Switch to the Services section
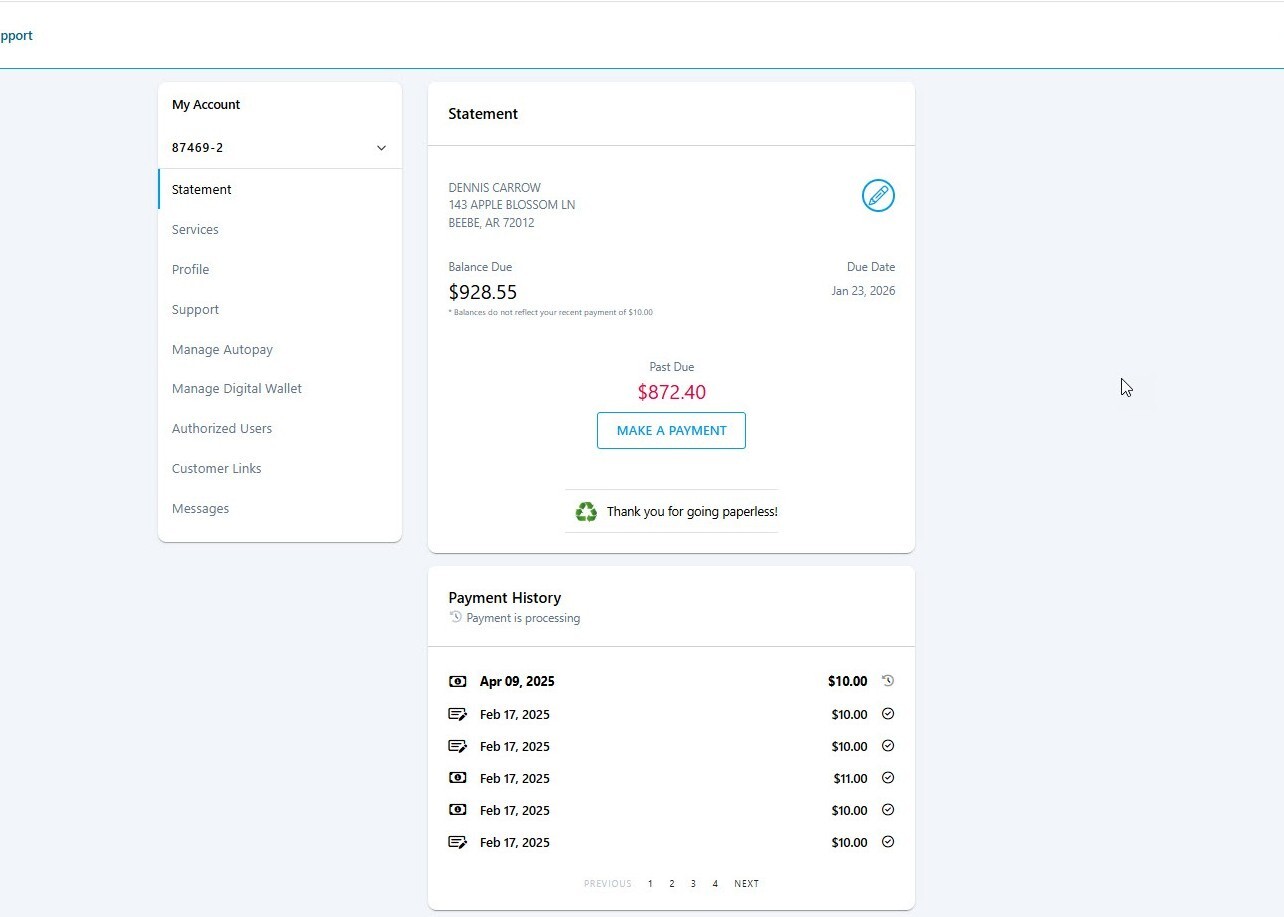 click(x=195, y=229)
